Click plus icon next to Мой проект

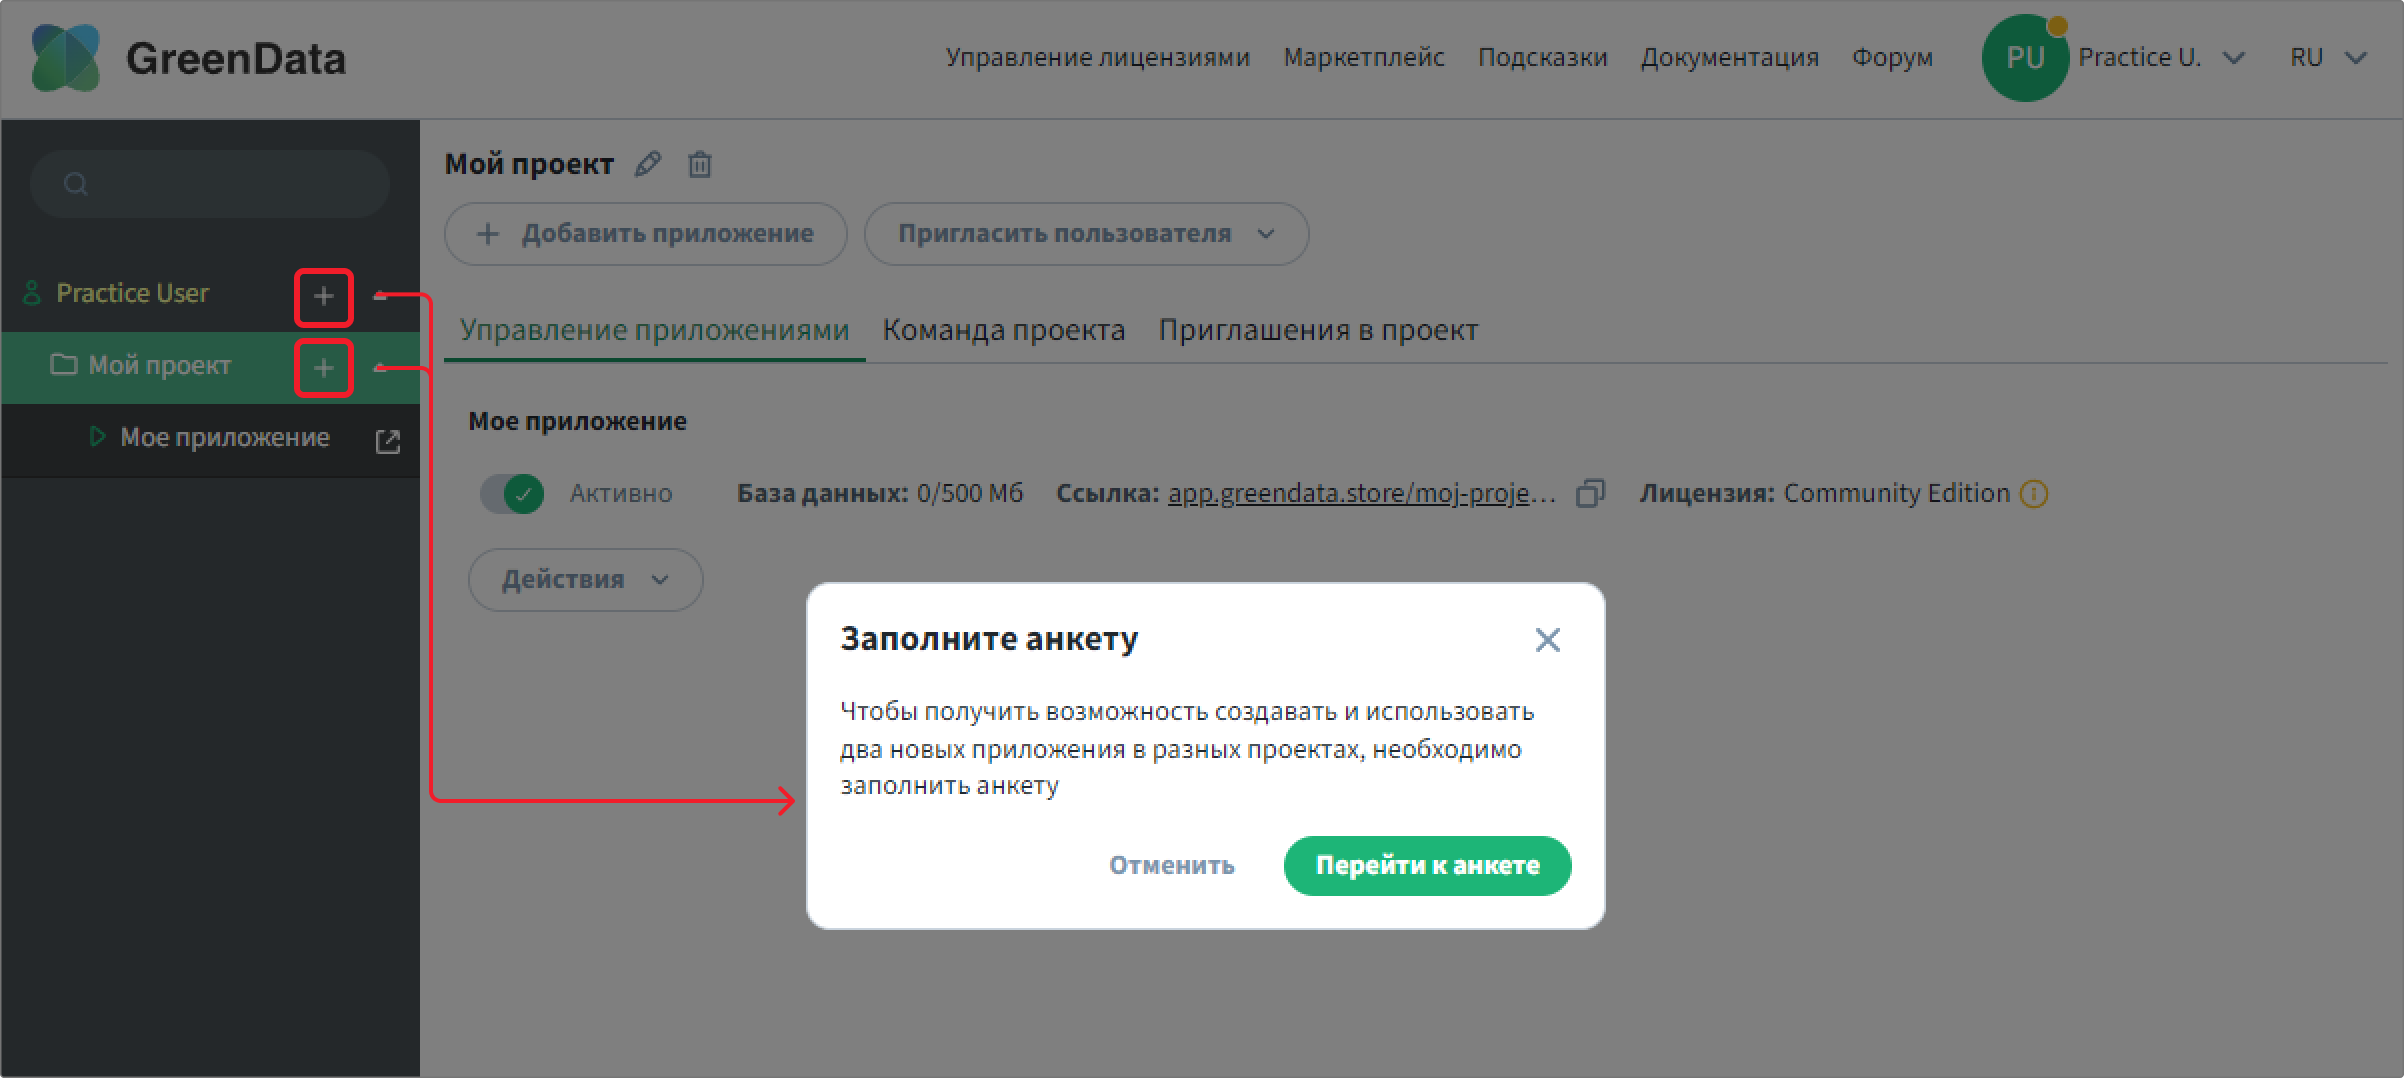tap(324, 368)
